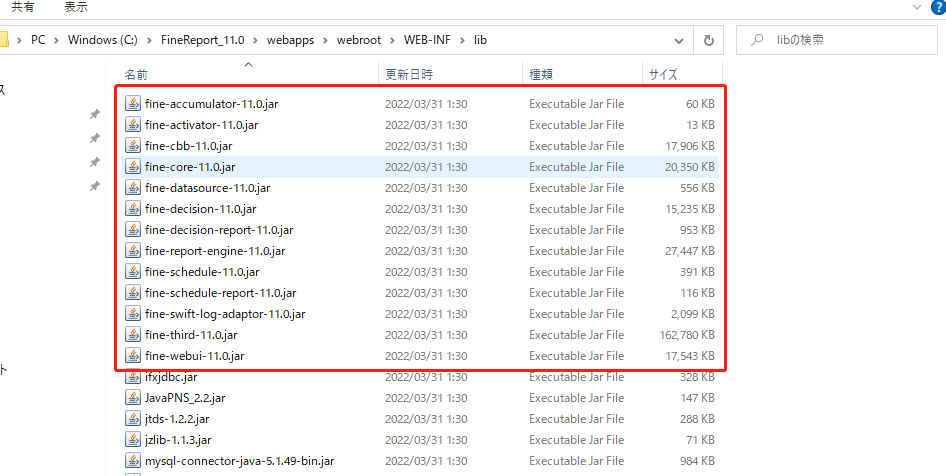Open the address bar history dropdown
This screenshot has width=946, height=476.
point(679,40)
